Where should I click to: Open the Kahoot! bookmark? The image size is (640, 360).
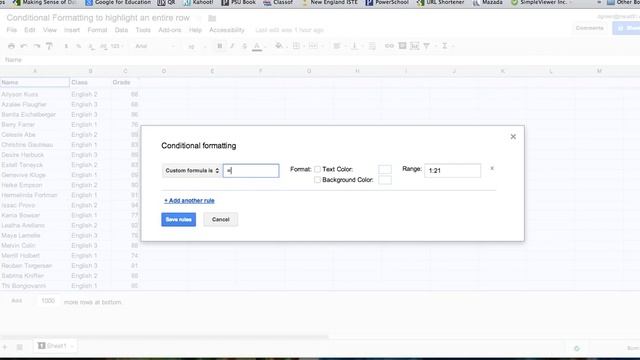198,2
